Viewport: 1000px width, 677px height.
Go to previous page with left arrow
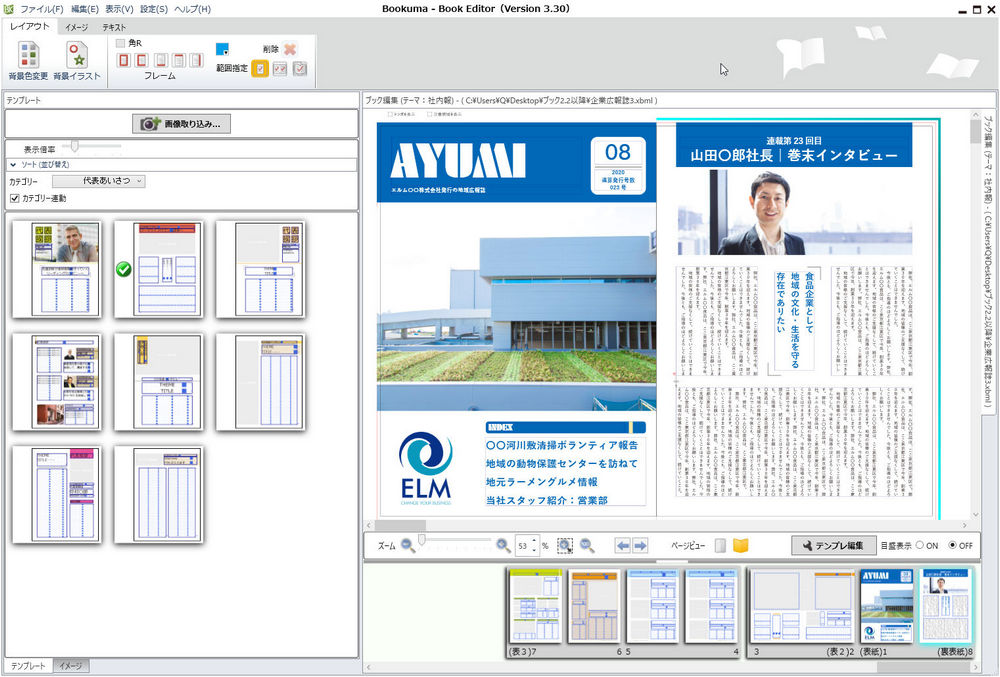(622, 546)
